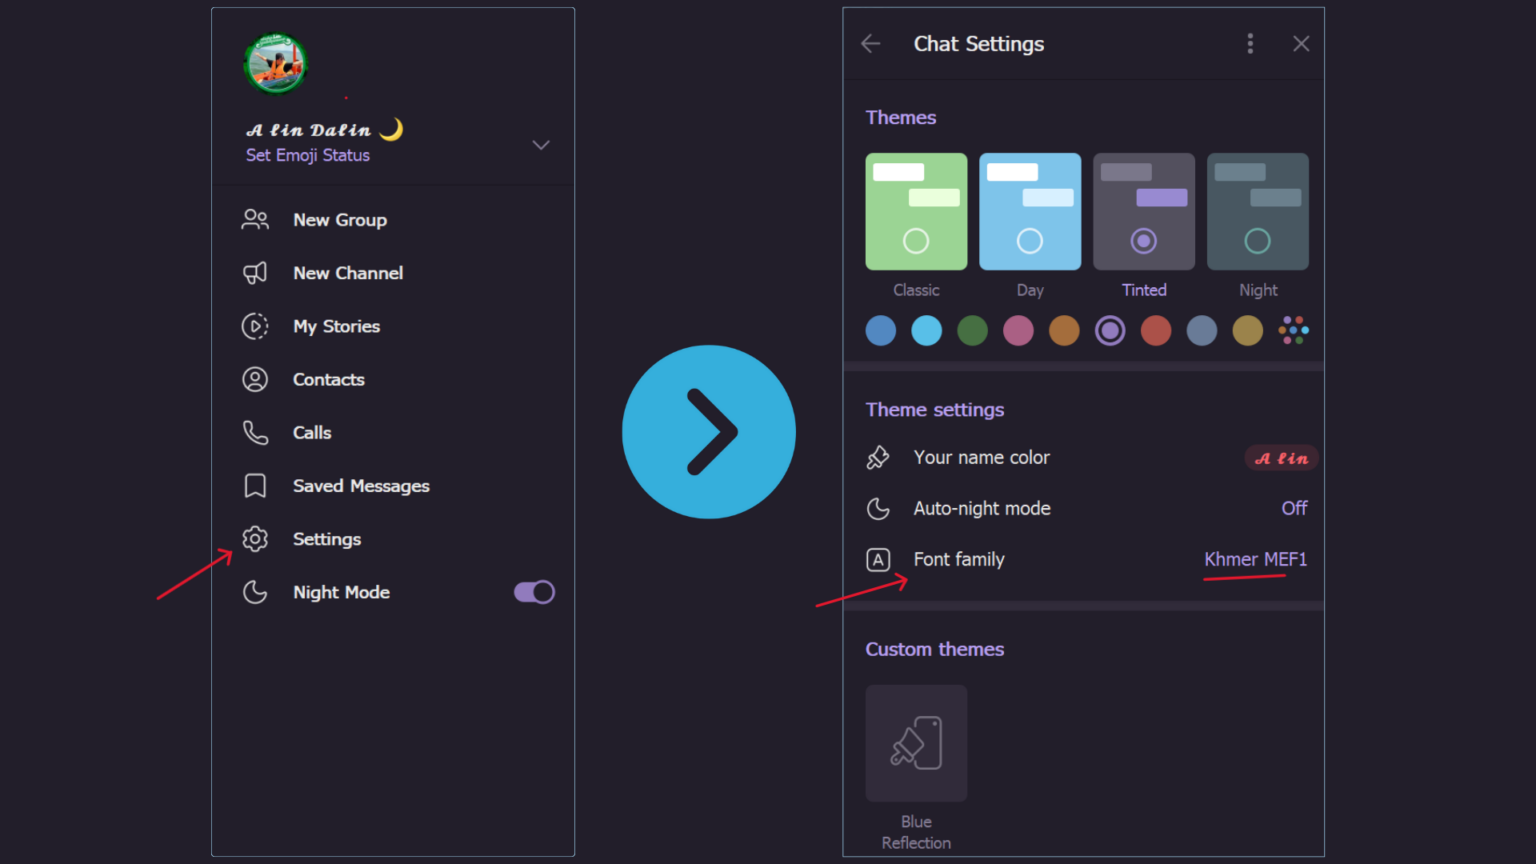Open the Font family Khmer MEF1 selector

coord(1255,559)
